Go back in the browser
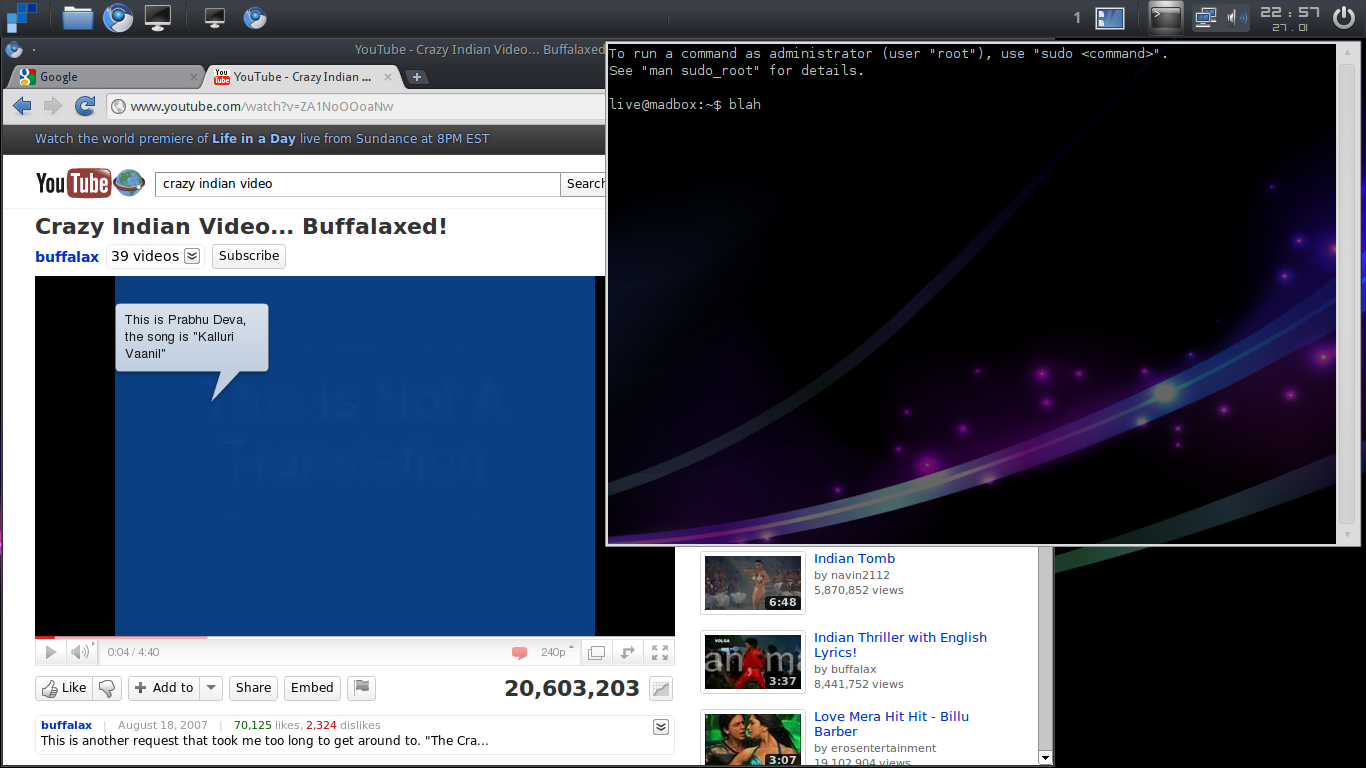The height and width of the screenshot is (768, 1366). [x=22, y=106]
